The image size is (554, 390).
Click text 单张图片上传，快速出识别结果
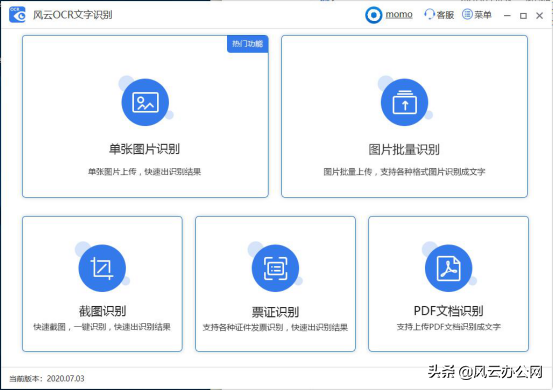(x=145, y=172)
